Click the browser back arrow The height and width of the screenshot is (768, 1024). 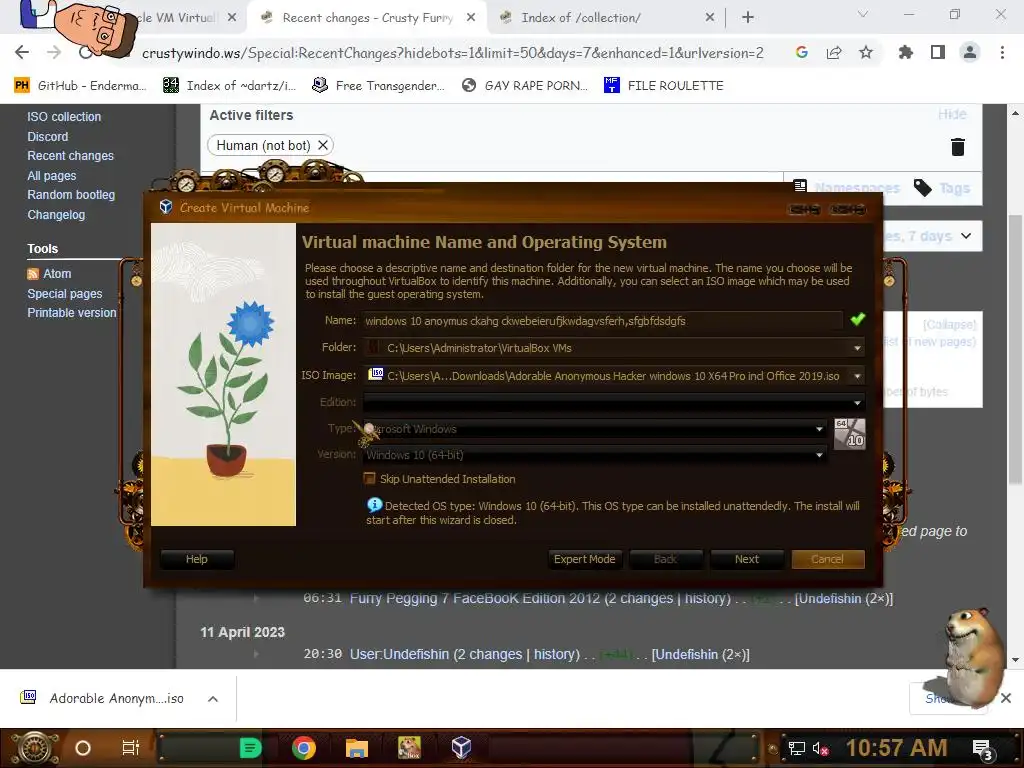[22, 52]
